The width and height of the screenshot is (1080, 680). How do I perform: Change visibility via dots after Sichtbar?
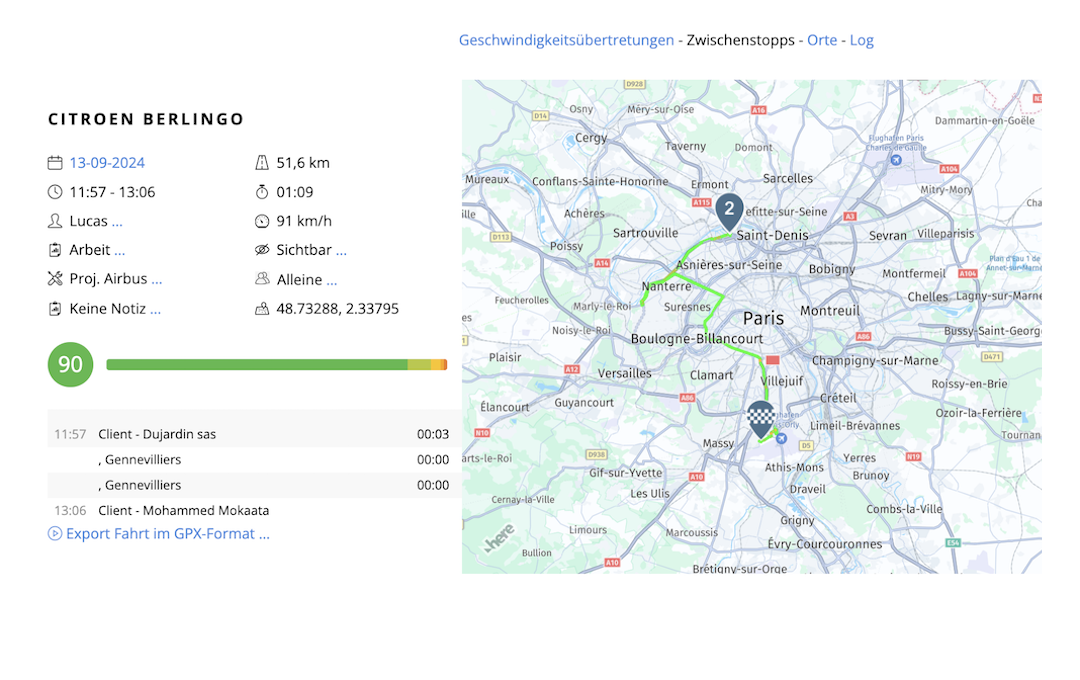[342, 251]
